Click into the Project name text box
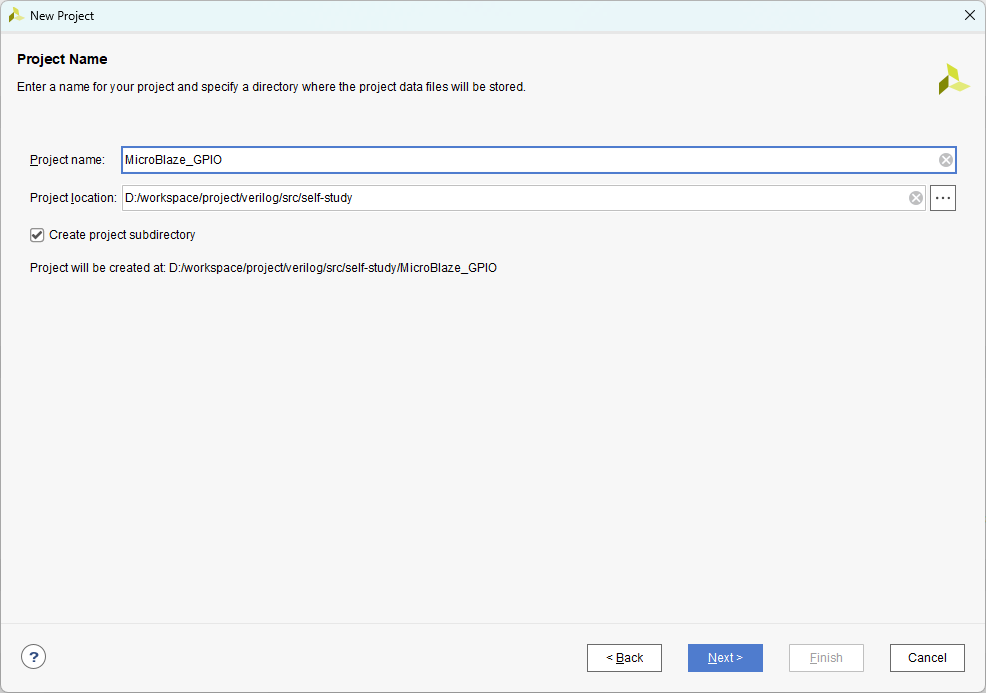986x693 pixels. [x=520, y=160]
